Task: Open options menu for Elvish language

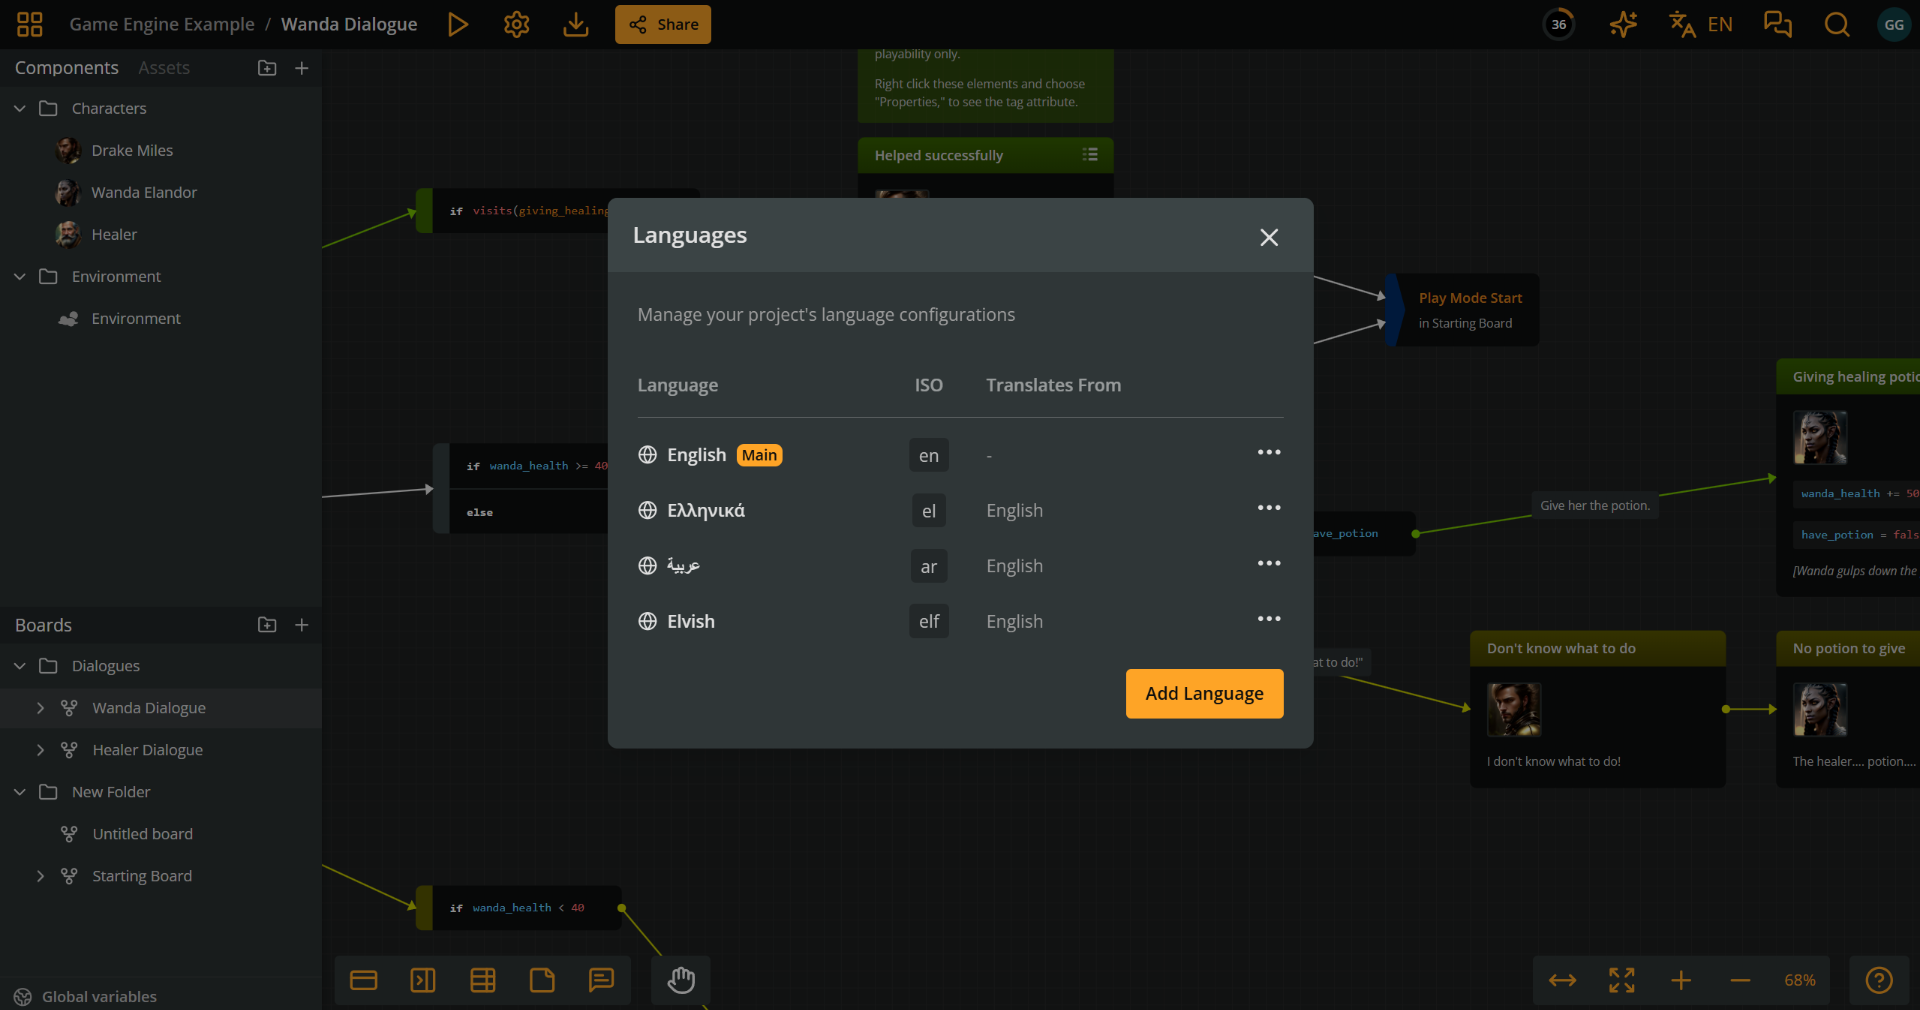Action: coord(1268,619)
